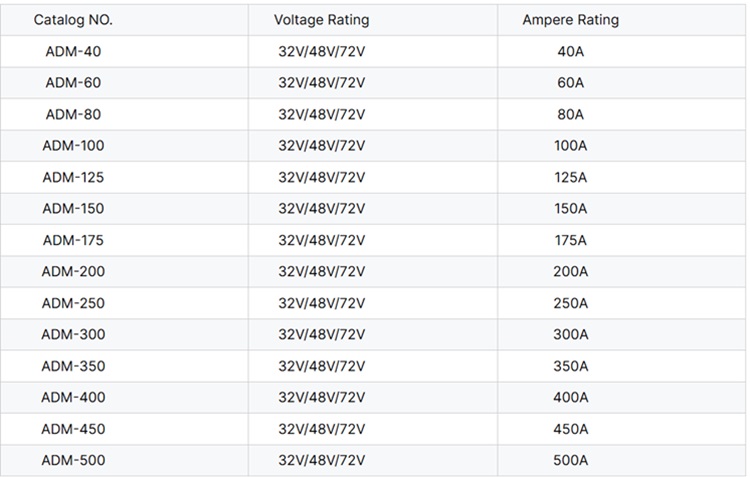The width and height of the screenshot is (750, 477).
Task: Select the ADM-200 catalog cell
Action: pos(73,272)
